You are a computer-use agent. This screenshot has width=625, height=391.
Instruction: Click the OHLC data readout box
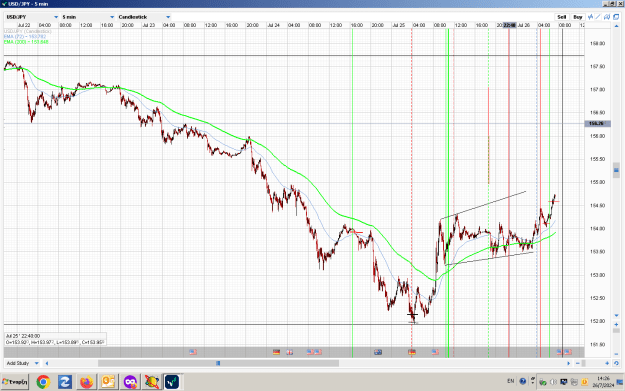pos(55,339)
